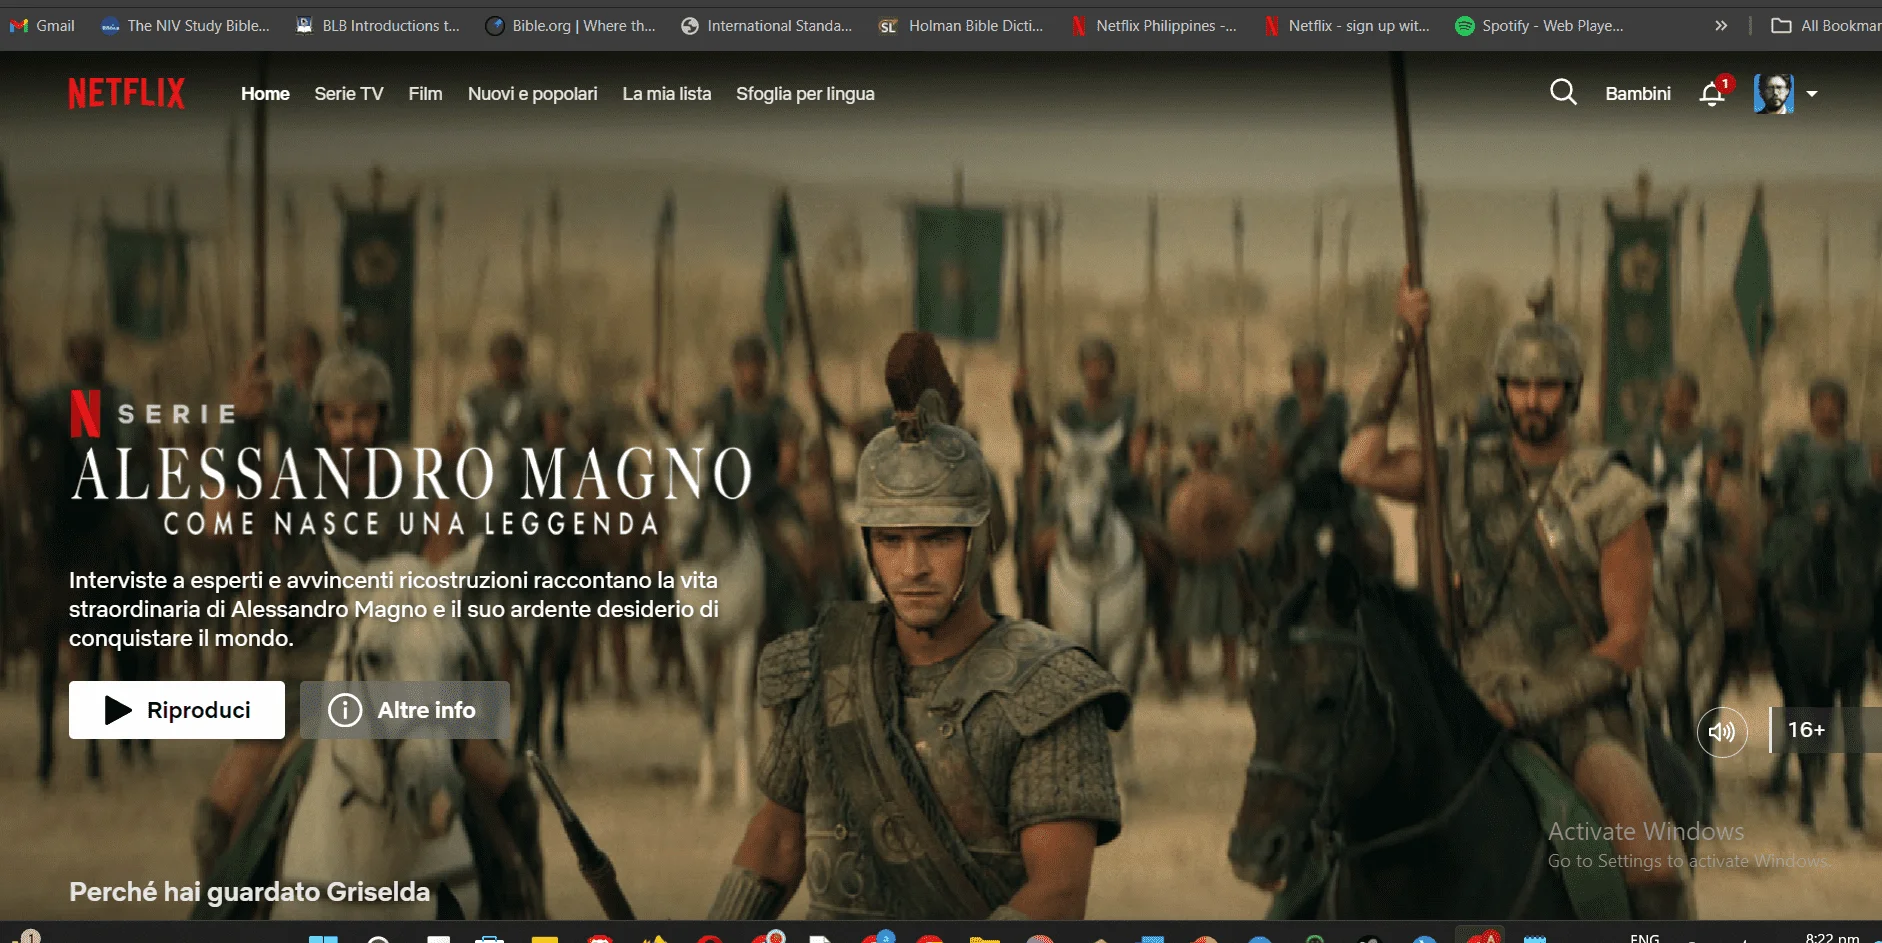Click the ENG language indicator in the taskbar
Viewport: 1882px width, 943px height.
tap(1645, 937)
